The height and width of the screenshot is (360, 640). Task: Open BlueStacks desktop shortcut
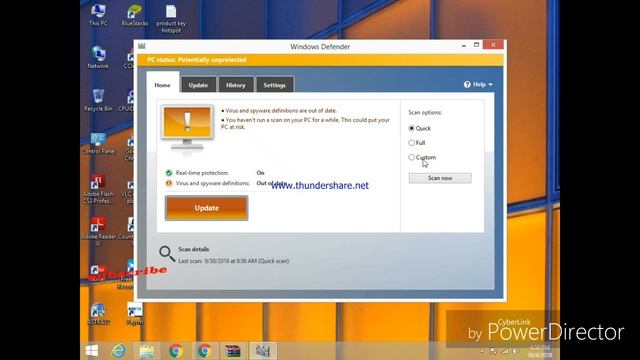(135, 15)
